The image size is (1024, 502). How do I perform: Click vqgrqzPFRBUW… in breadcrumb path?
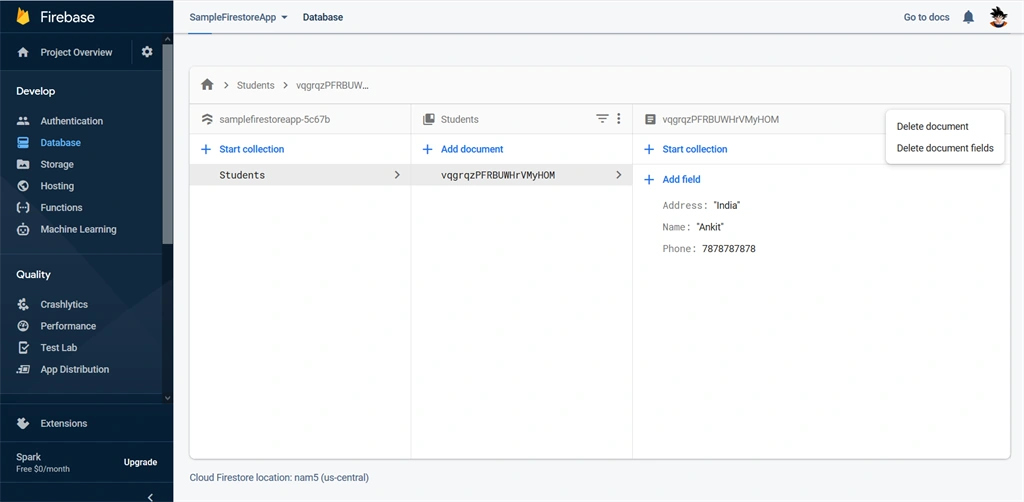click(x=332, y=85)
